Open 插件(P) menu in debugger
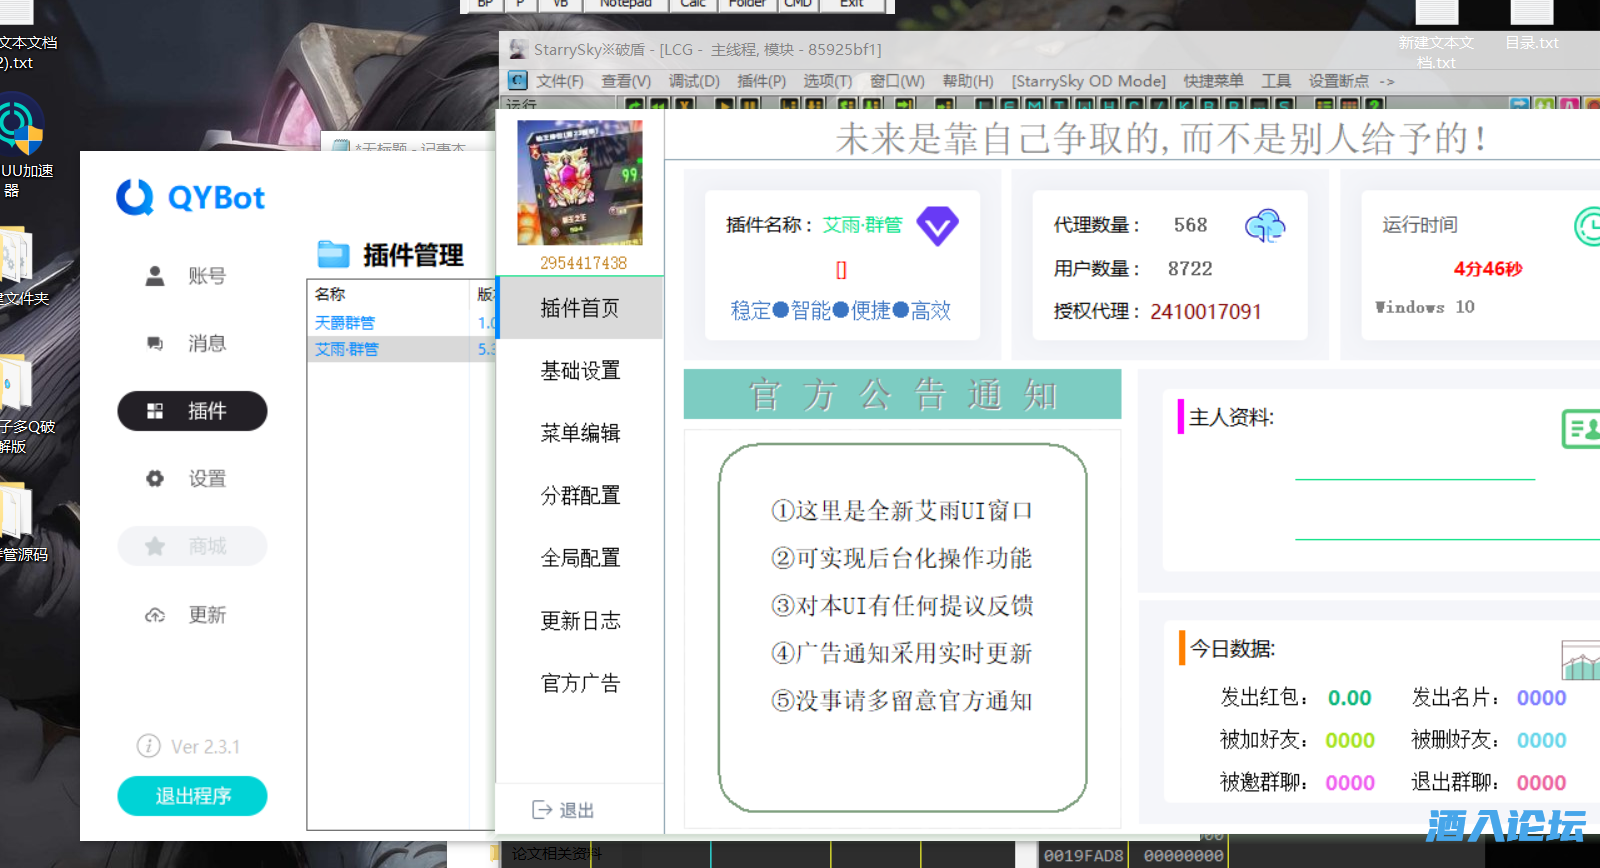 click(761, 81)
